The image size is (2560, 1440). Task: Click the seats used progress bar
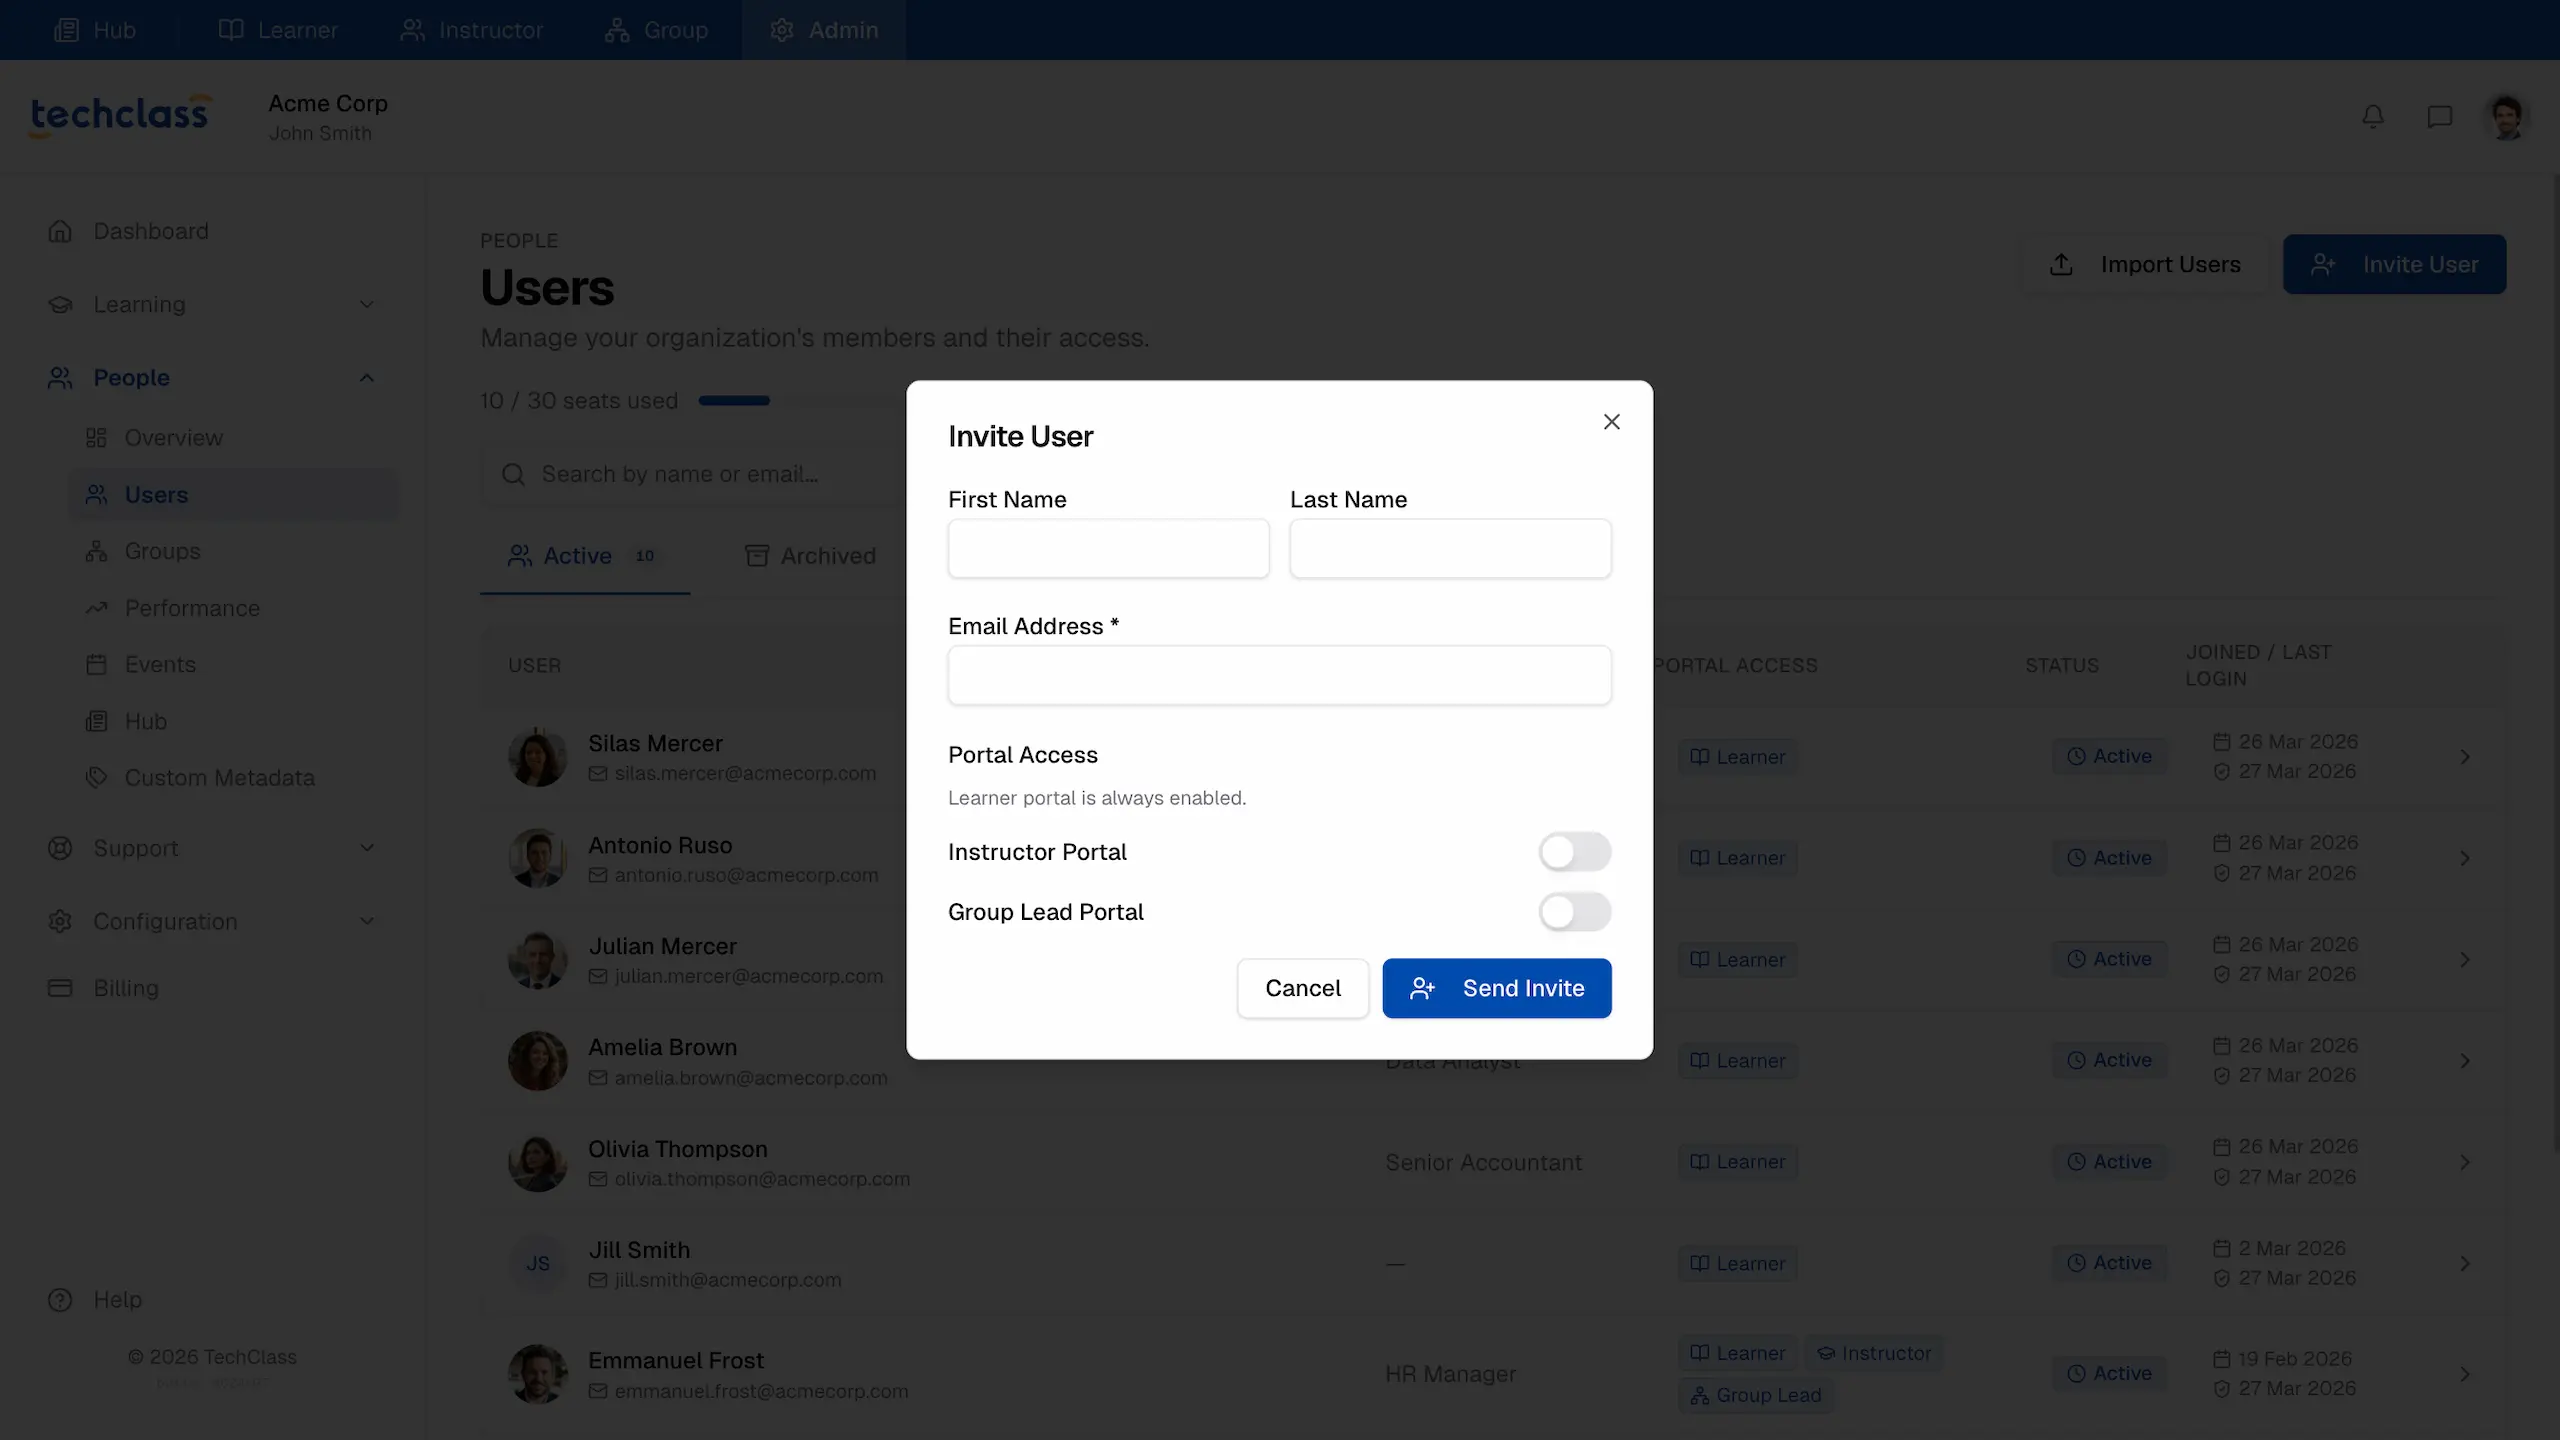pyautogui.click(x=734, y=401)
